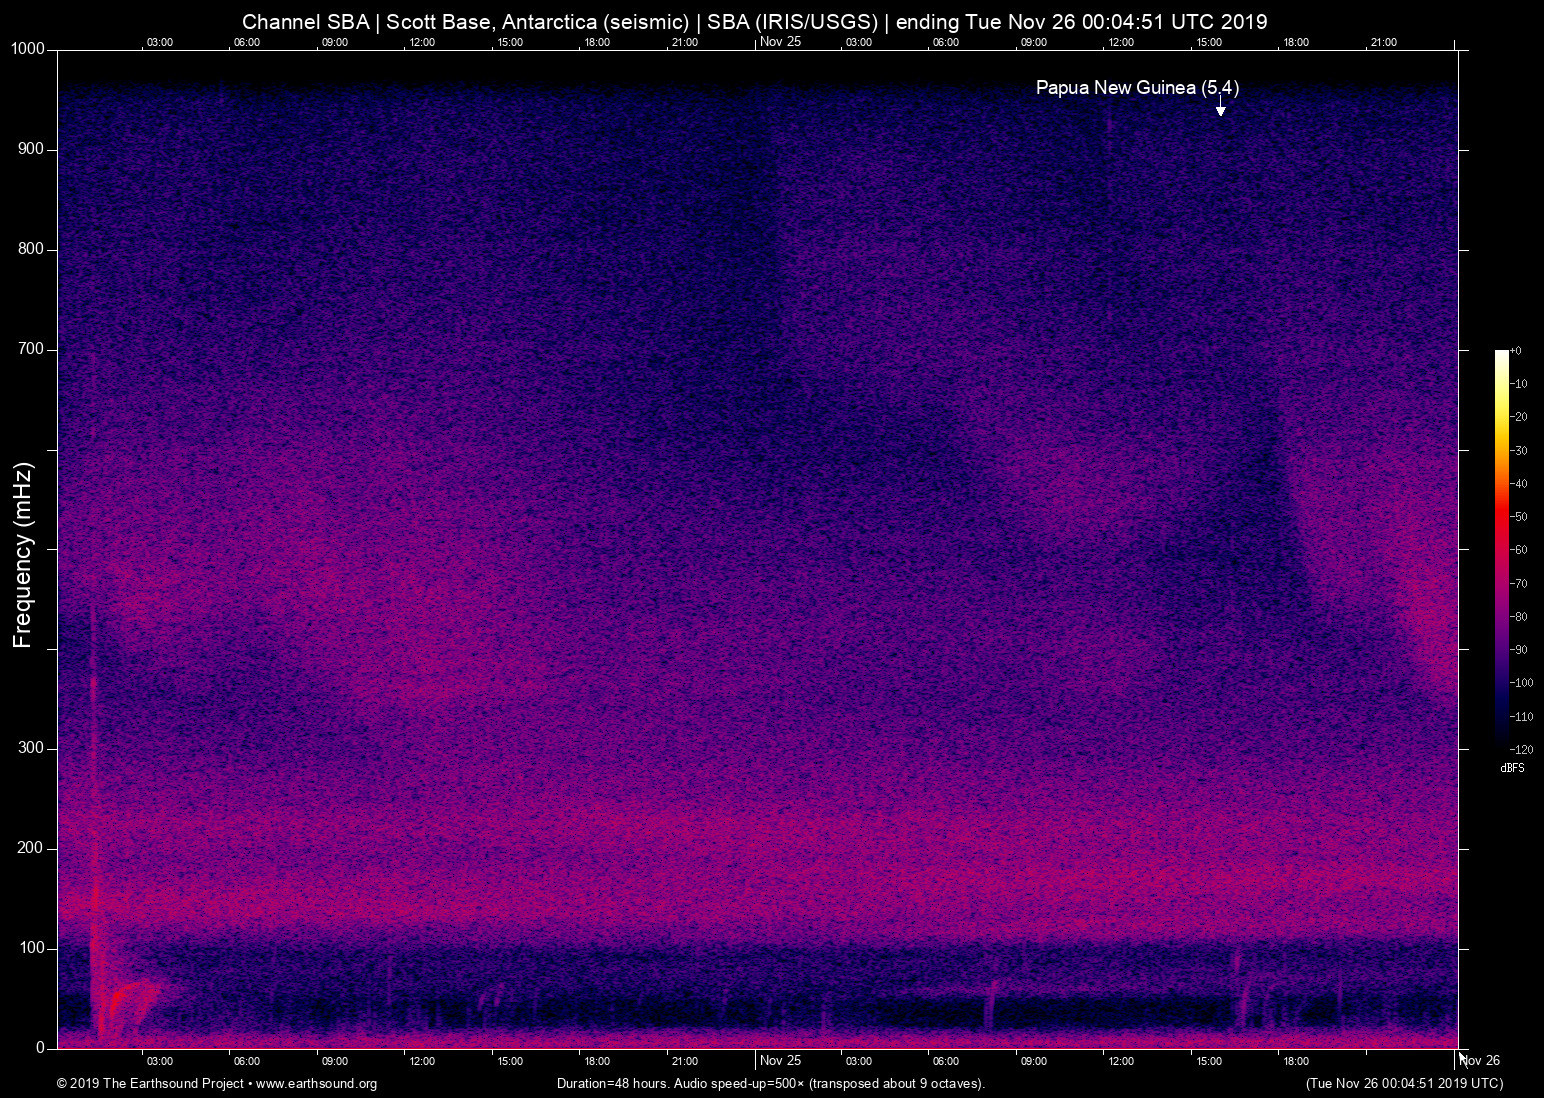This screenshot has width=1544, height=1098.
Task: Click the -60 value on color scale
Action: click(1519, 550)
